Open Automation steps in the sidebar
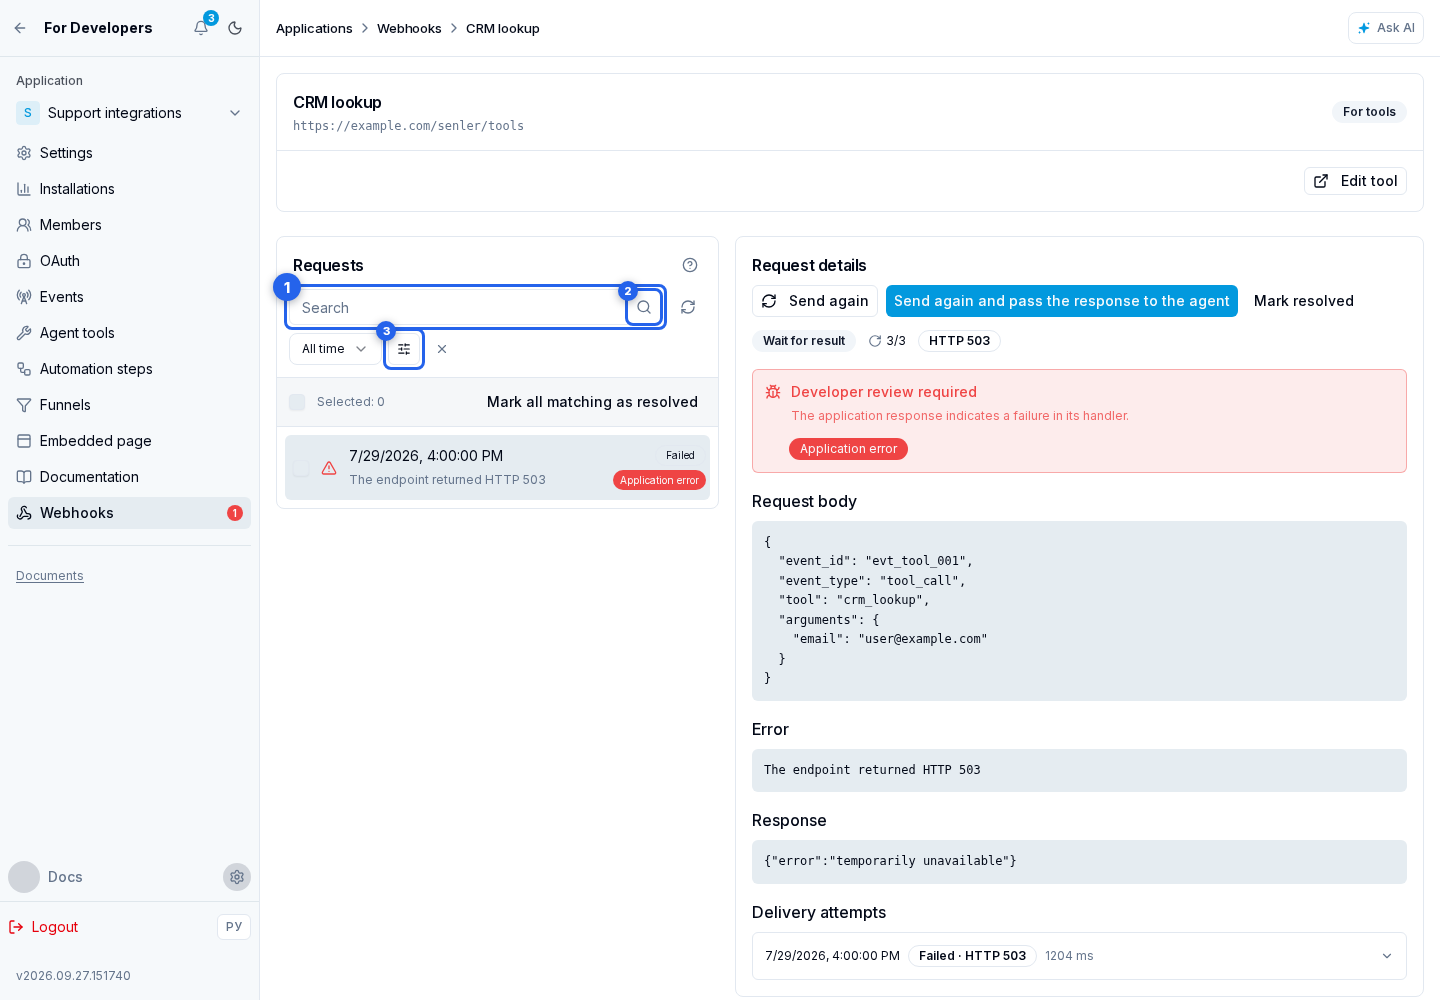 pyautogui.click(x=129, y=369)
